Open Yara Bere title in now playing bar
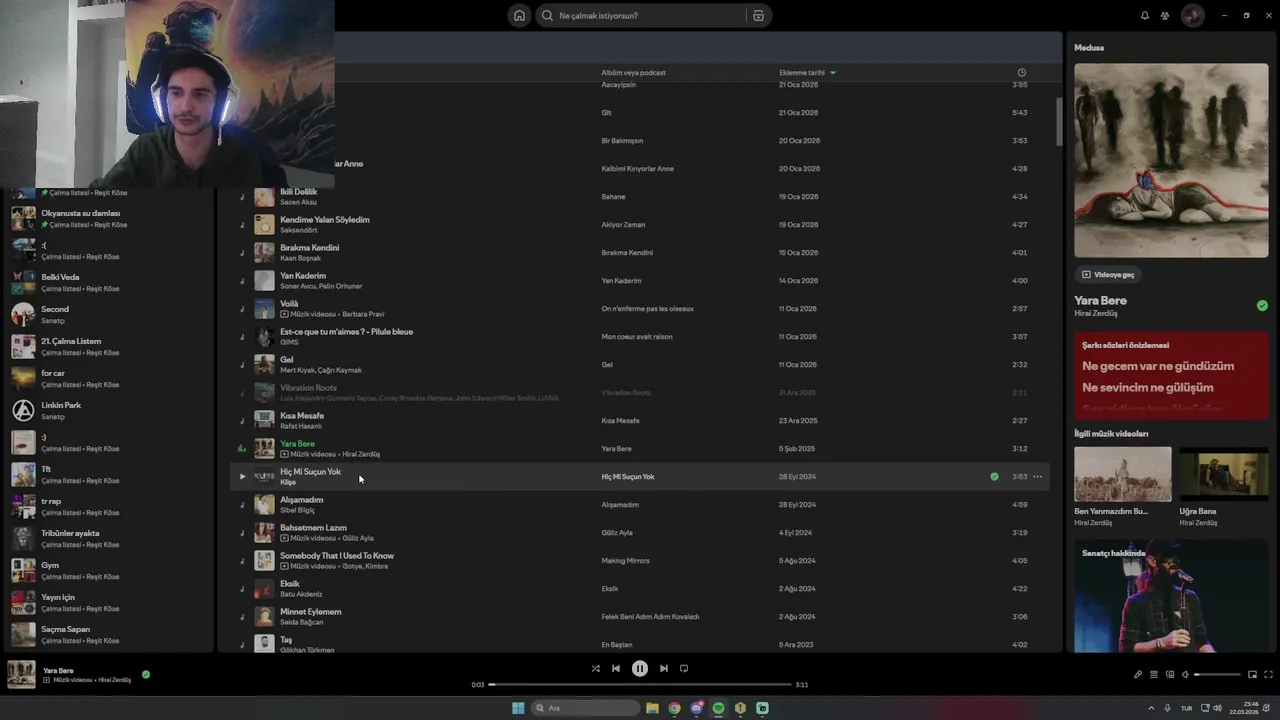Screen dimensions: 1280x720 pos(58,670)
